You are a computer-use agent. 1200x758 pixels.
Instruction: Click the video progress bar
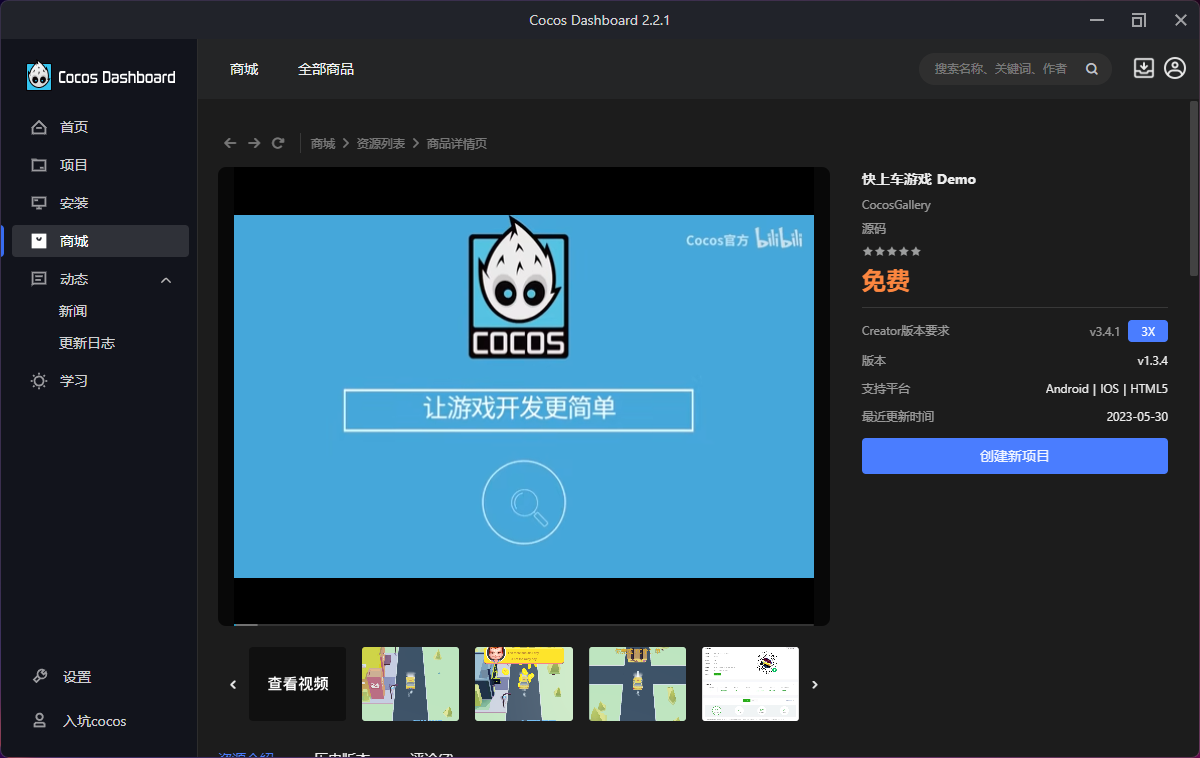524,624
